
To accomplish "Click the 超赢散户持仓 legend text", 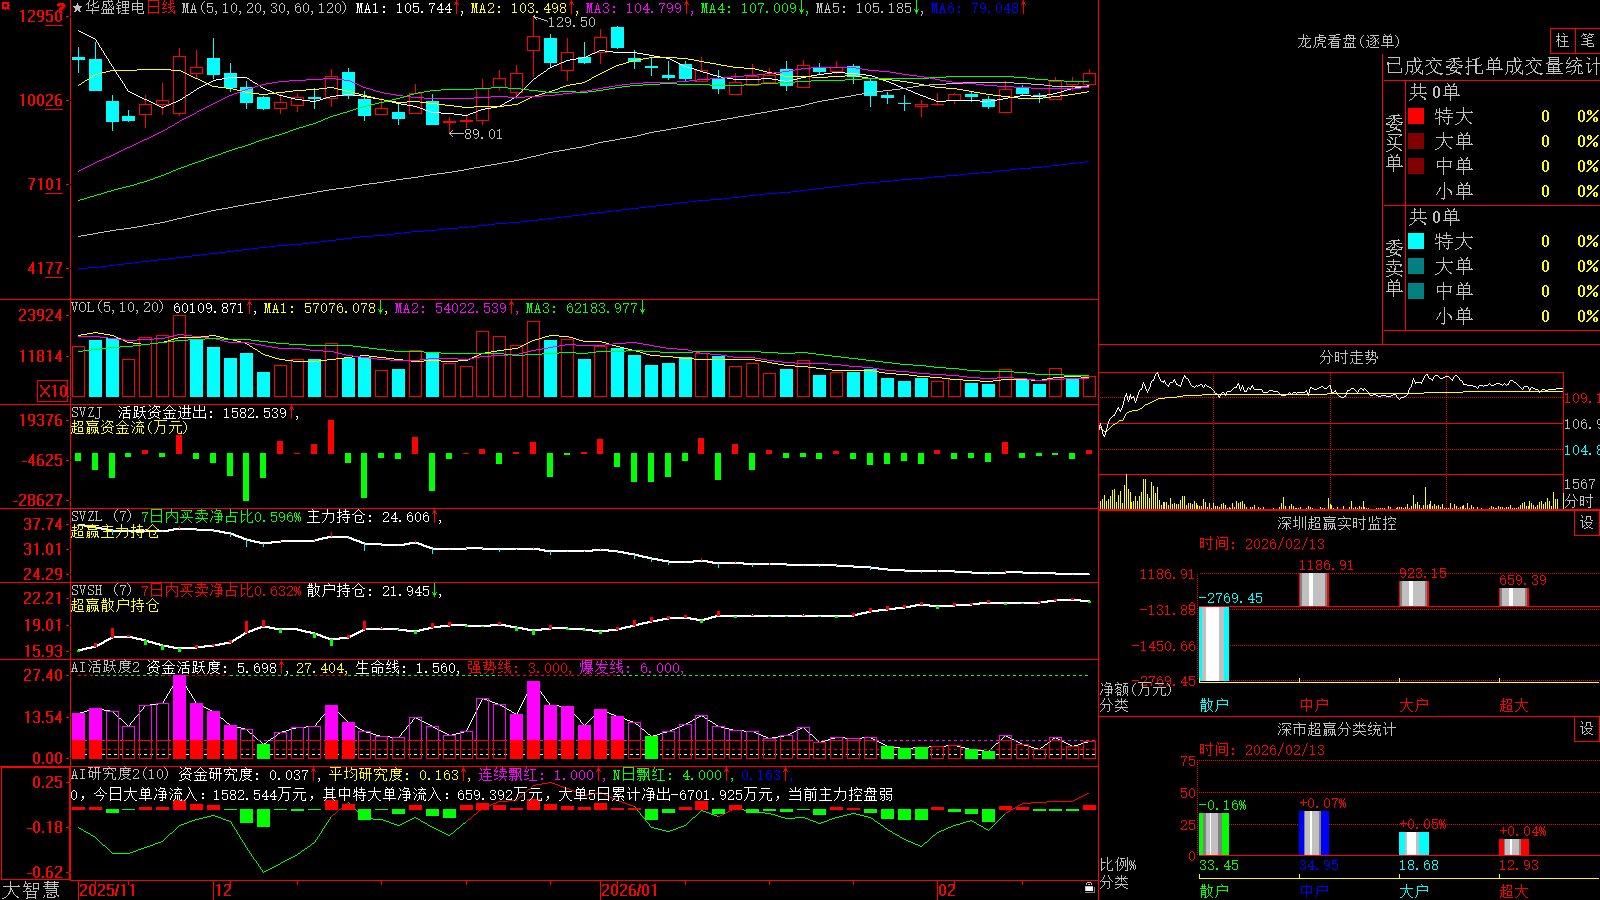I will [115, 605].
